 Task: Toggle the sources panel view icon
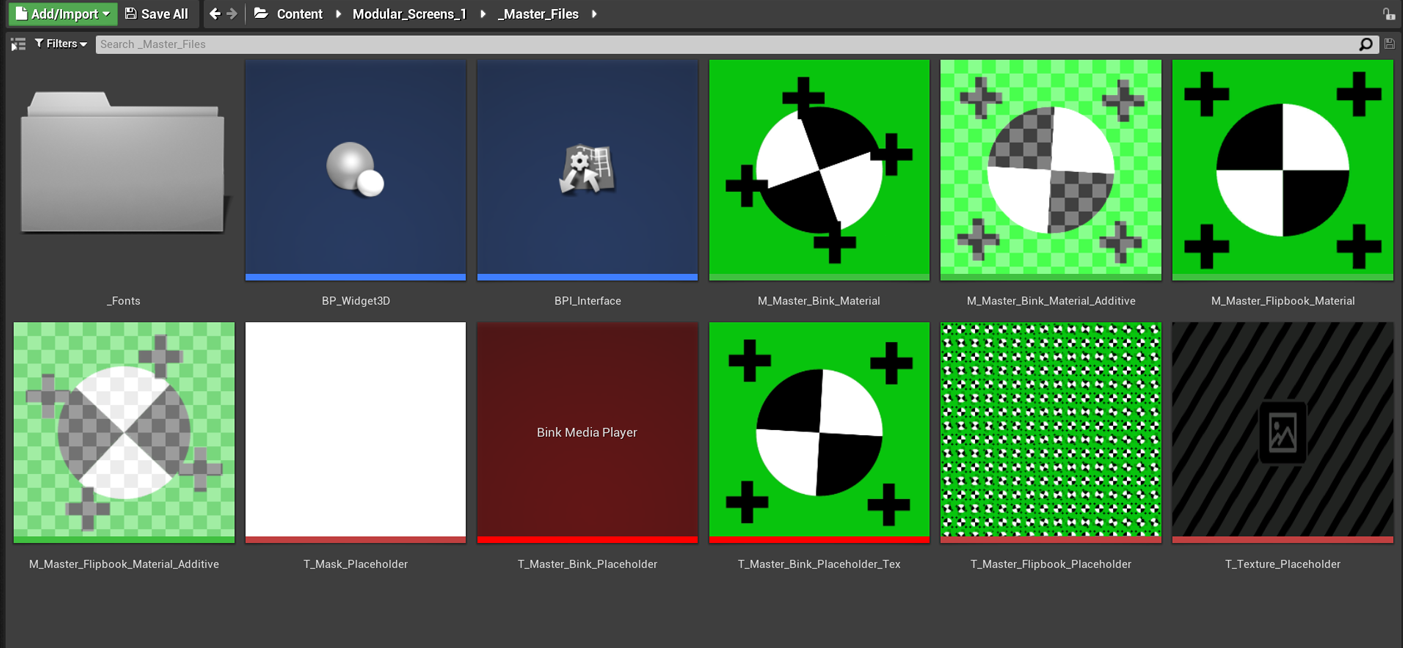(18, 44)
